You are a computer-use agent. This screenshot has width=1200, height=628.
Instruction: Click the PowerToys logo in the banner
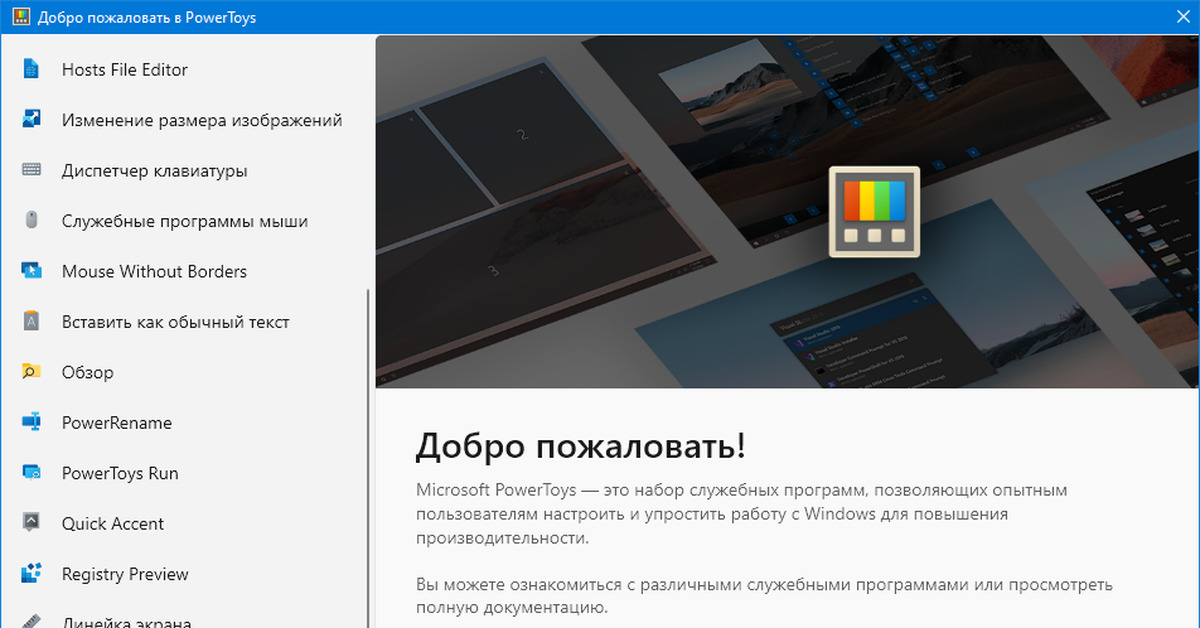874,212
